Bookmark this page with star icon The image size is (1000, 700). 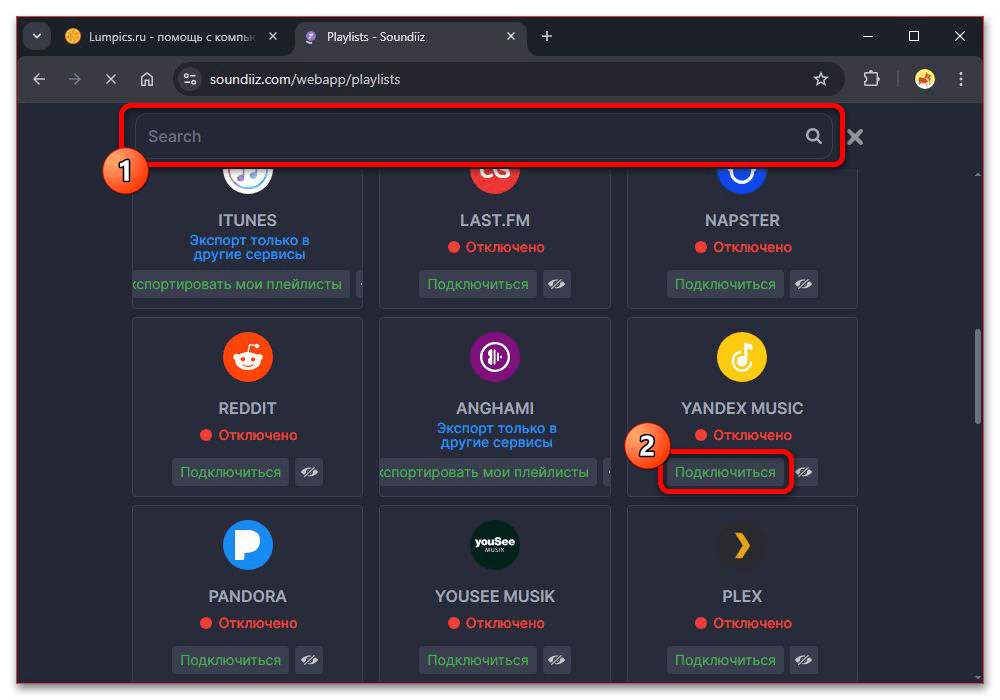[820, 79]
